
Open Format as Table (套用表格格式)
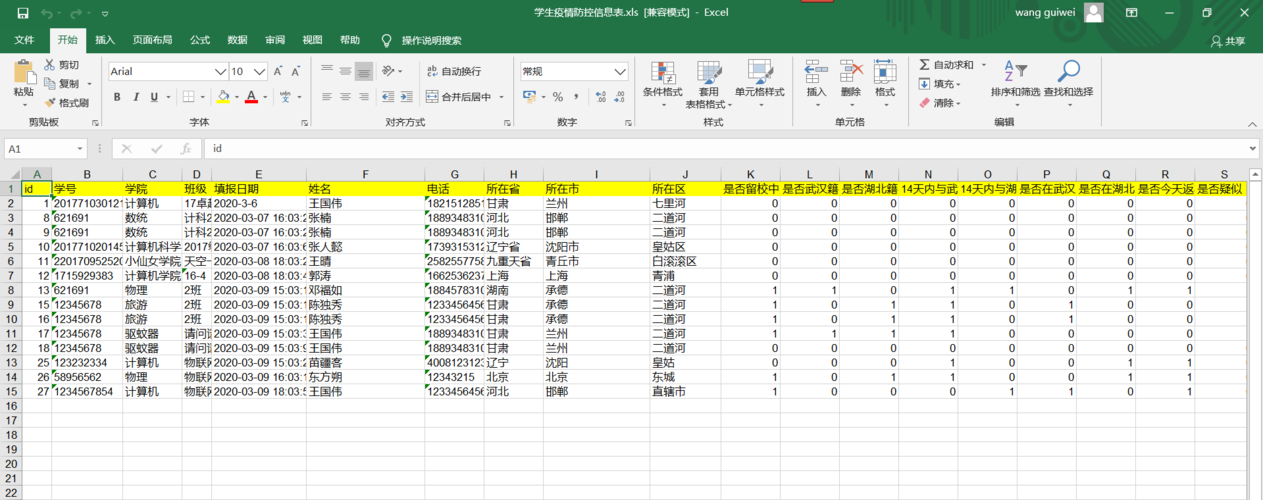click(x=708, y=84)
